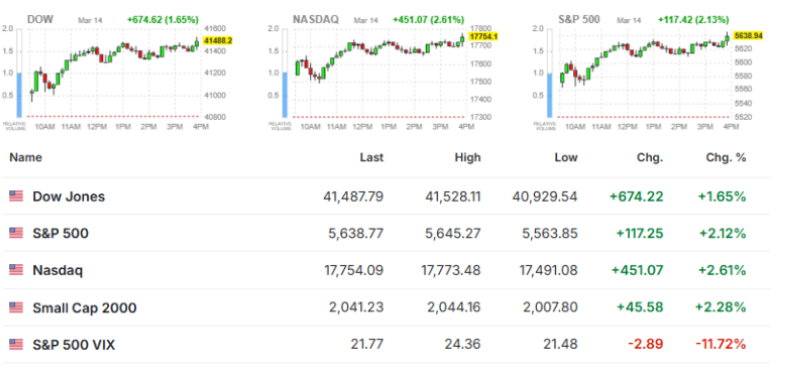Viewport: 790px width, 377px height.
Task: Click Nasdaq percent change +2.61% in table
Action: point(722,271)
